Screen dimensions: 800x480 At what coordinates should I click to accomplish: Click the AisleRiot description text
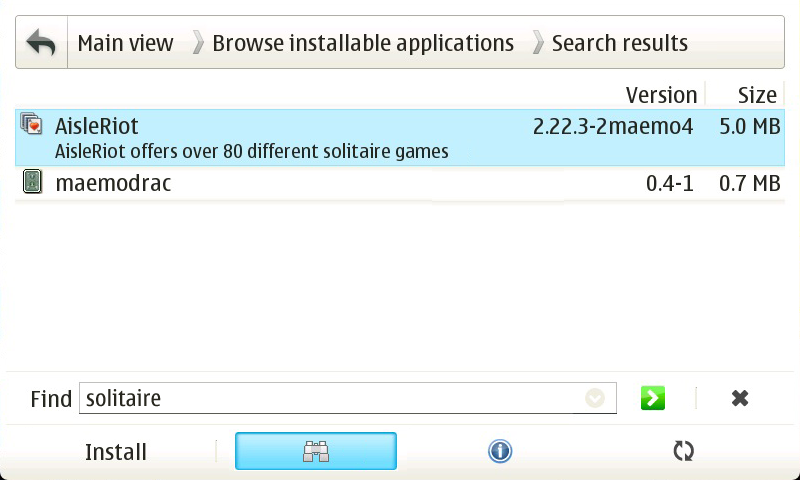tap(251, 152)
